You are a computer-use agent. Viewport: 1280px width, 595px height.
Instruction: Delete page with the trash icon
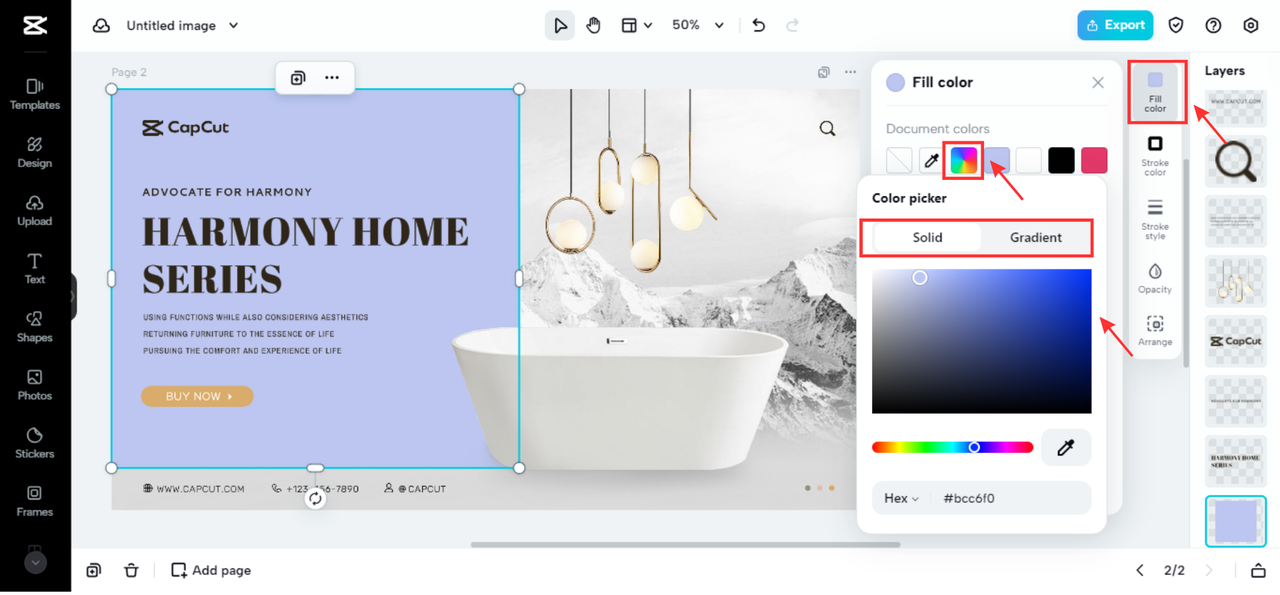point(131,570)
